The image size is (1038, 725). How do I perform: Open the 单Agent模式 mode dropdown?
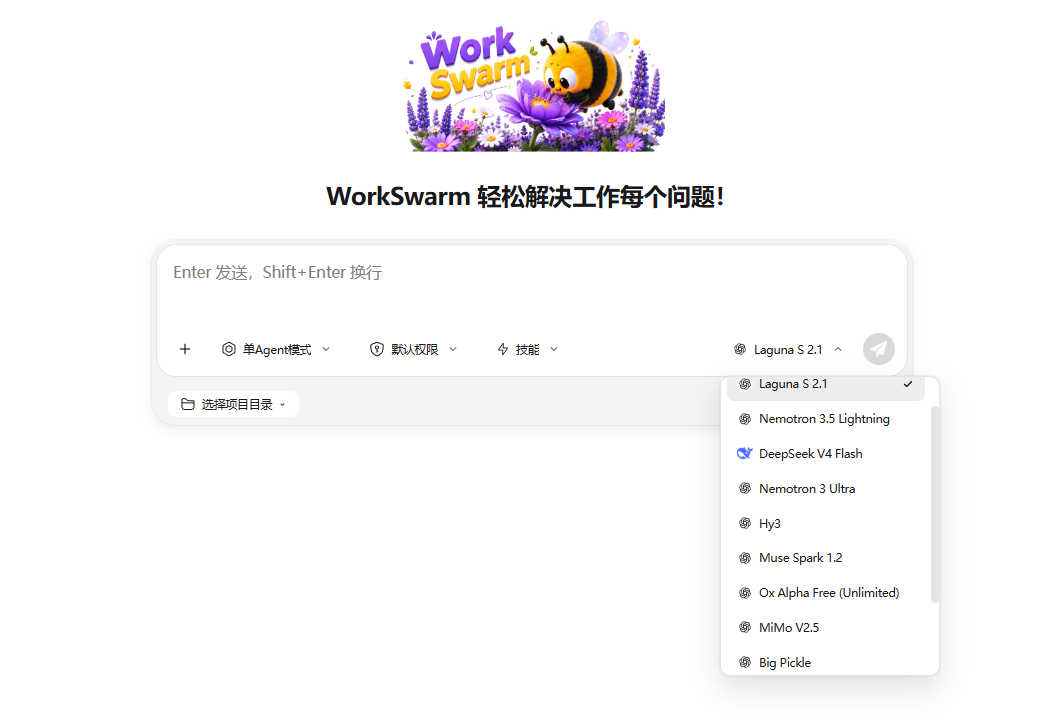pyautogui.click(x=276, y=349)
